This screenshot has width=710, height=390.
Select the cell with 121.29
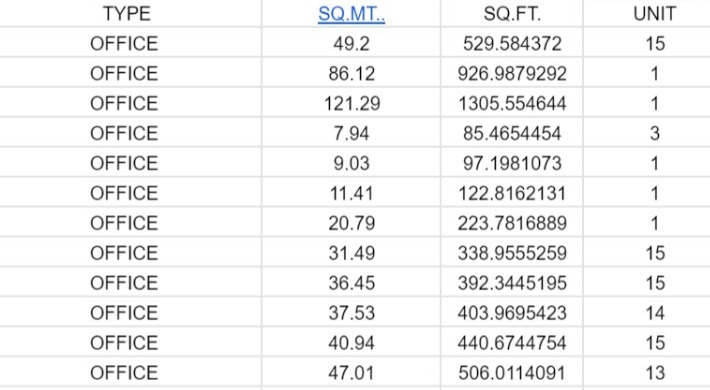pyautogui.click(x=351, y=103)
